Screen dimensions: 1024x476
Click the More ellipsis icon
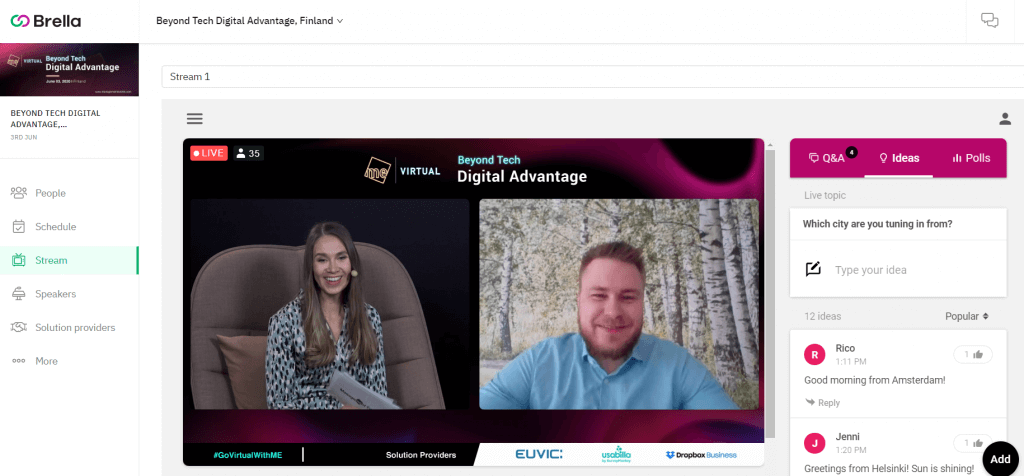pos(19,361)
